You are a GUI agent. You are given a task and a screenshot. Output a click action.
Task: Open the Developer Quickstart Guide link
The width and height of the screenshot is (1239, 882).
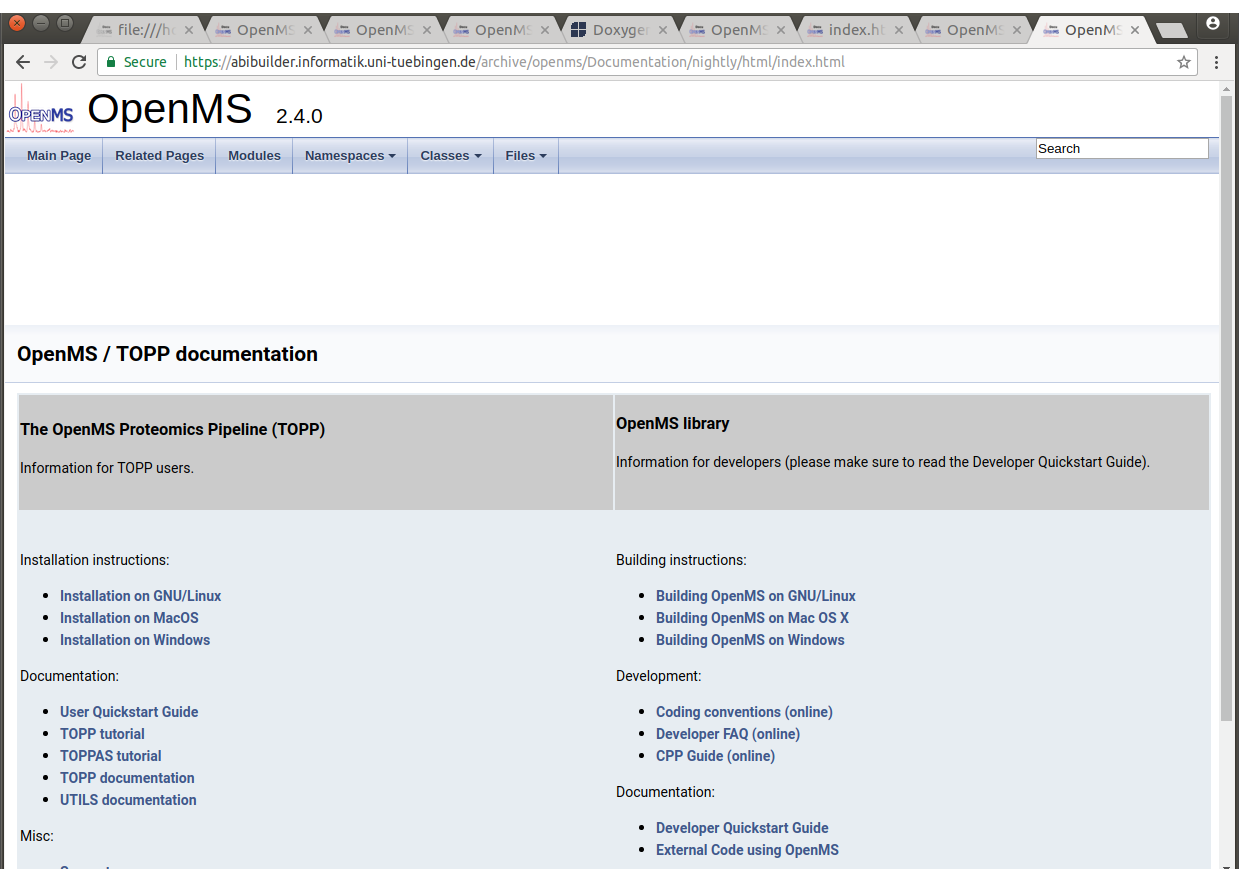click(x=742, y=828)
